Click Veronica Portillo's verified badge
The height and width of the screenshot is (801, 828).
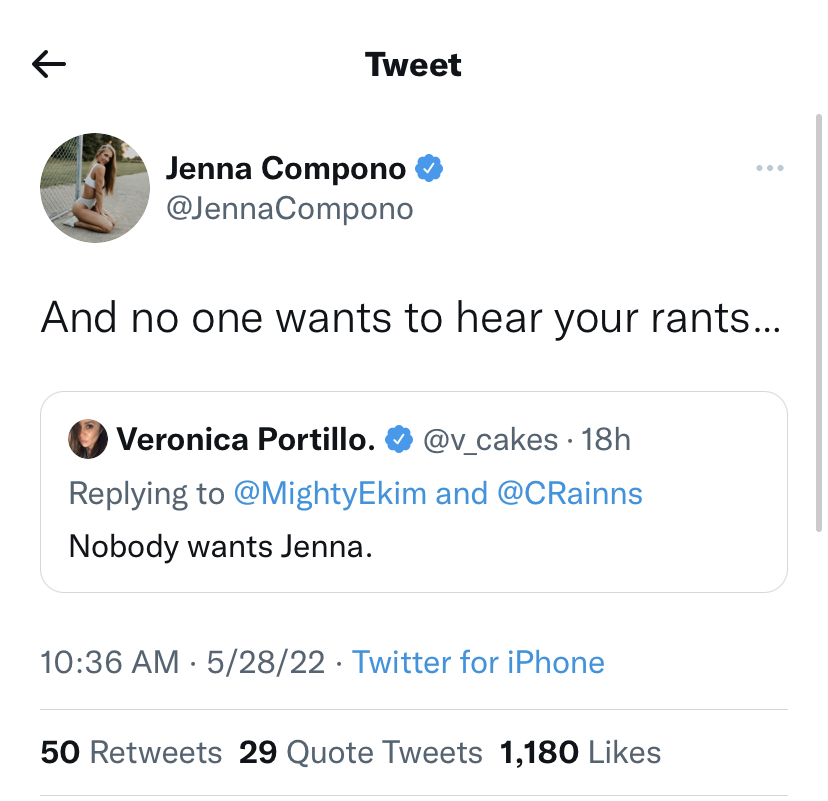(x=399, y=439)
